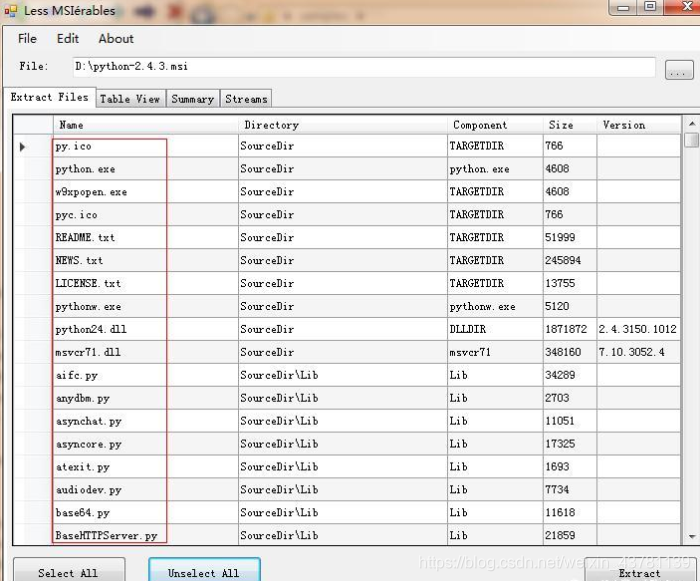Viewport: 700px width, 581px height.
Task: Select the Extract Files tab
Action: point(50,97)
